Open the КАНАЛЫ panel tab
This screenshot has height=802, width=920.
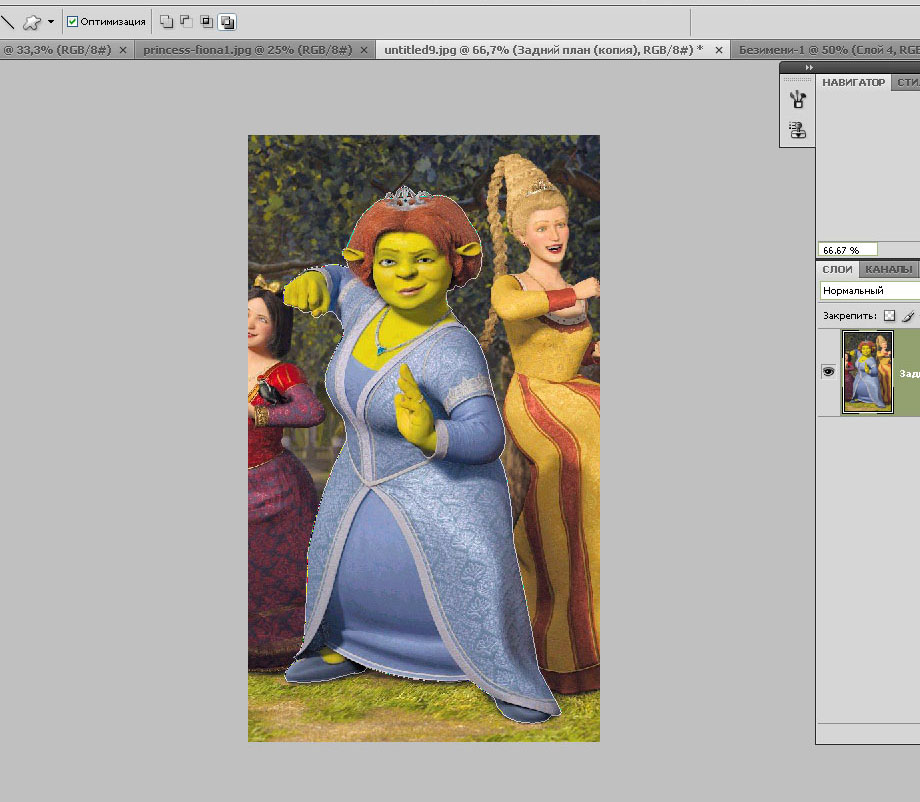pyautogui.click(x=888, y=269)
